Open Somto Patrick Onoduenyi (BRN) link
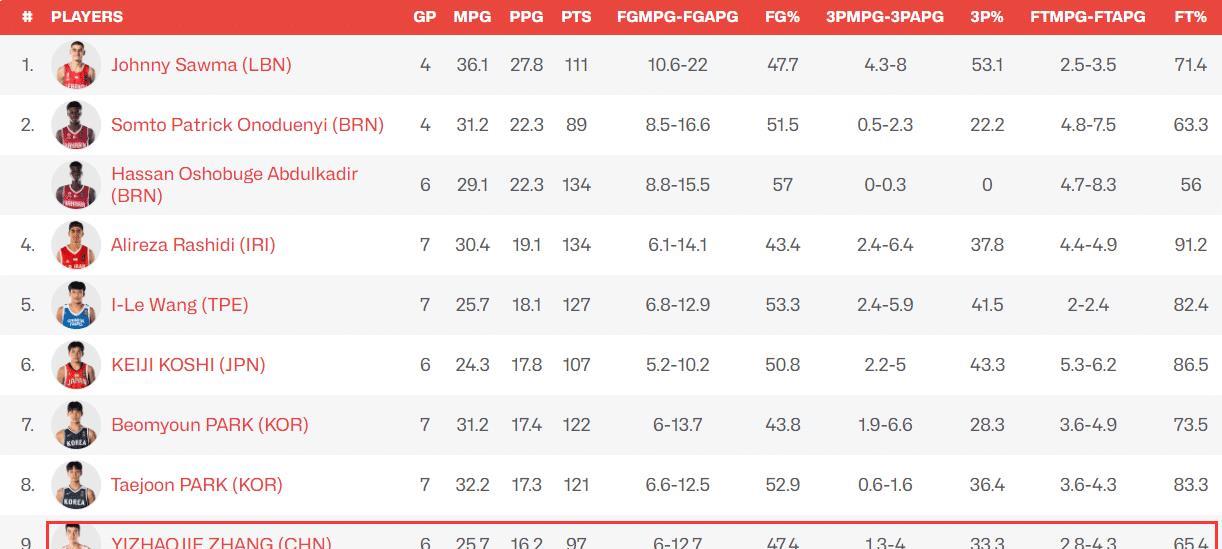The image size is (1222, 549). click(247, 125)
